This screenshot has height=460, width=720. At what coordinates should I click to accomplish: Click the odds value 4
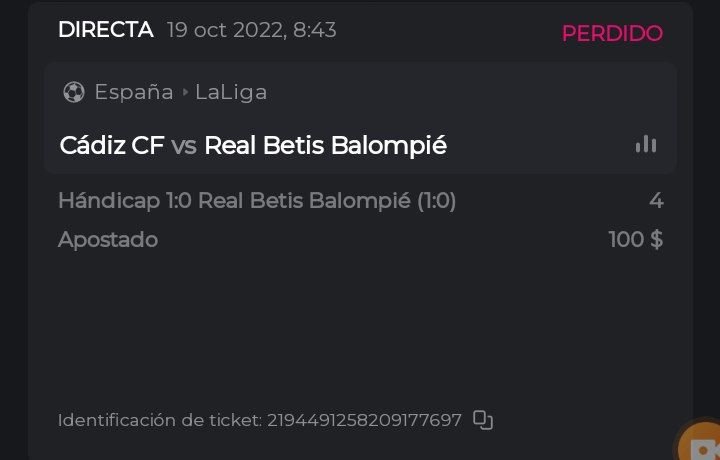[656, 201]
